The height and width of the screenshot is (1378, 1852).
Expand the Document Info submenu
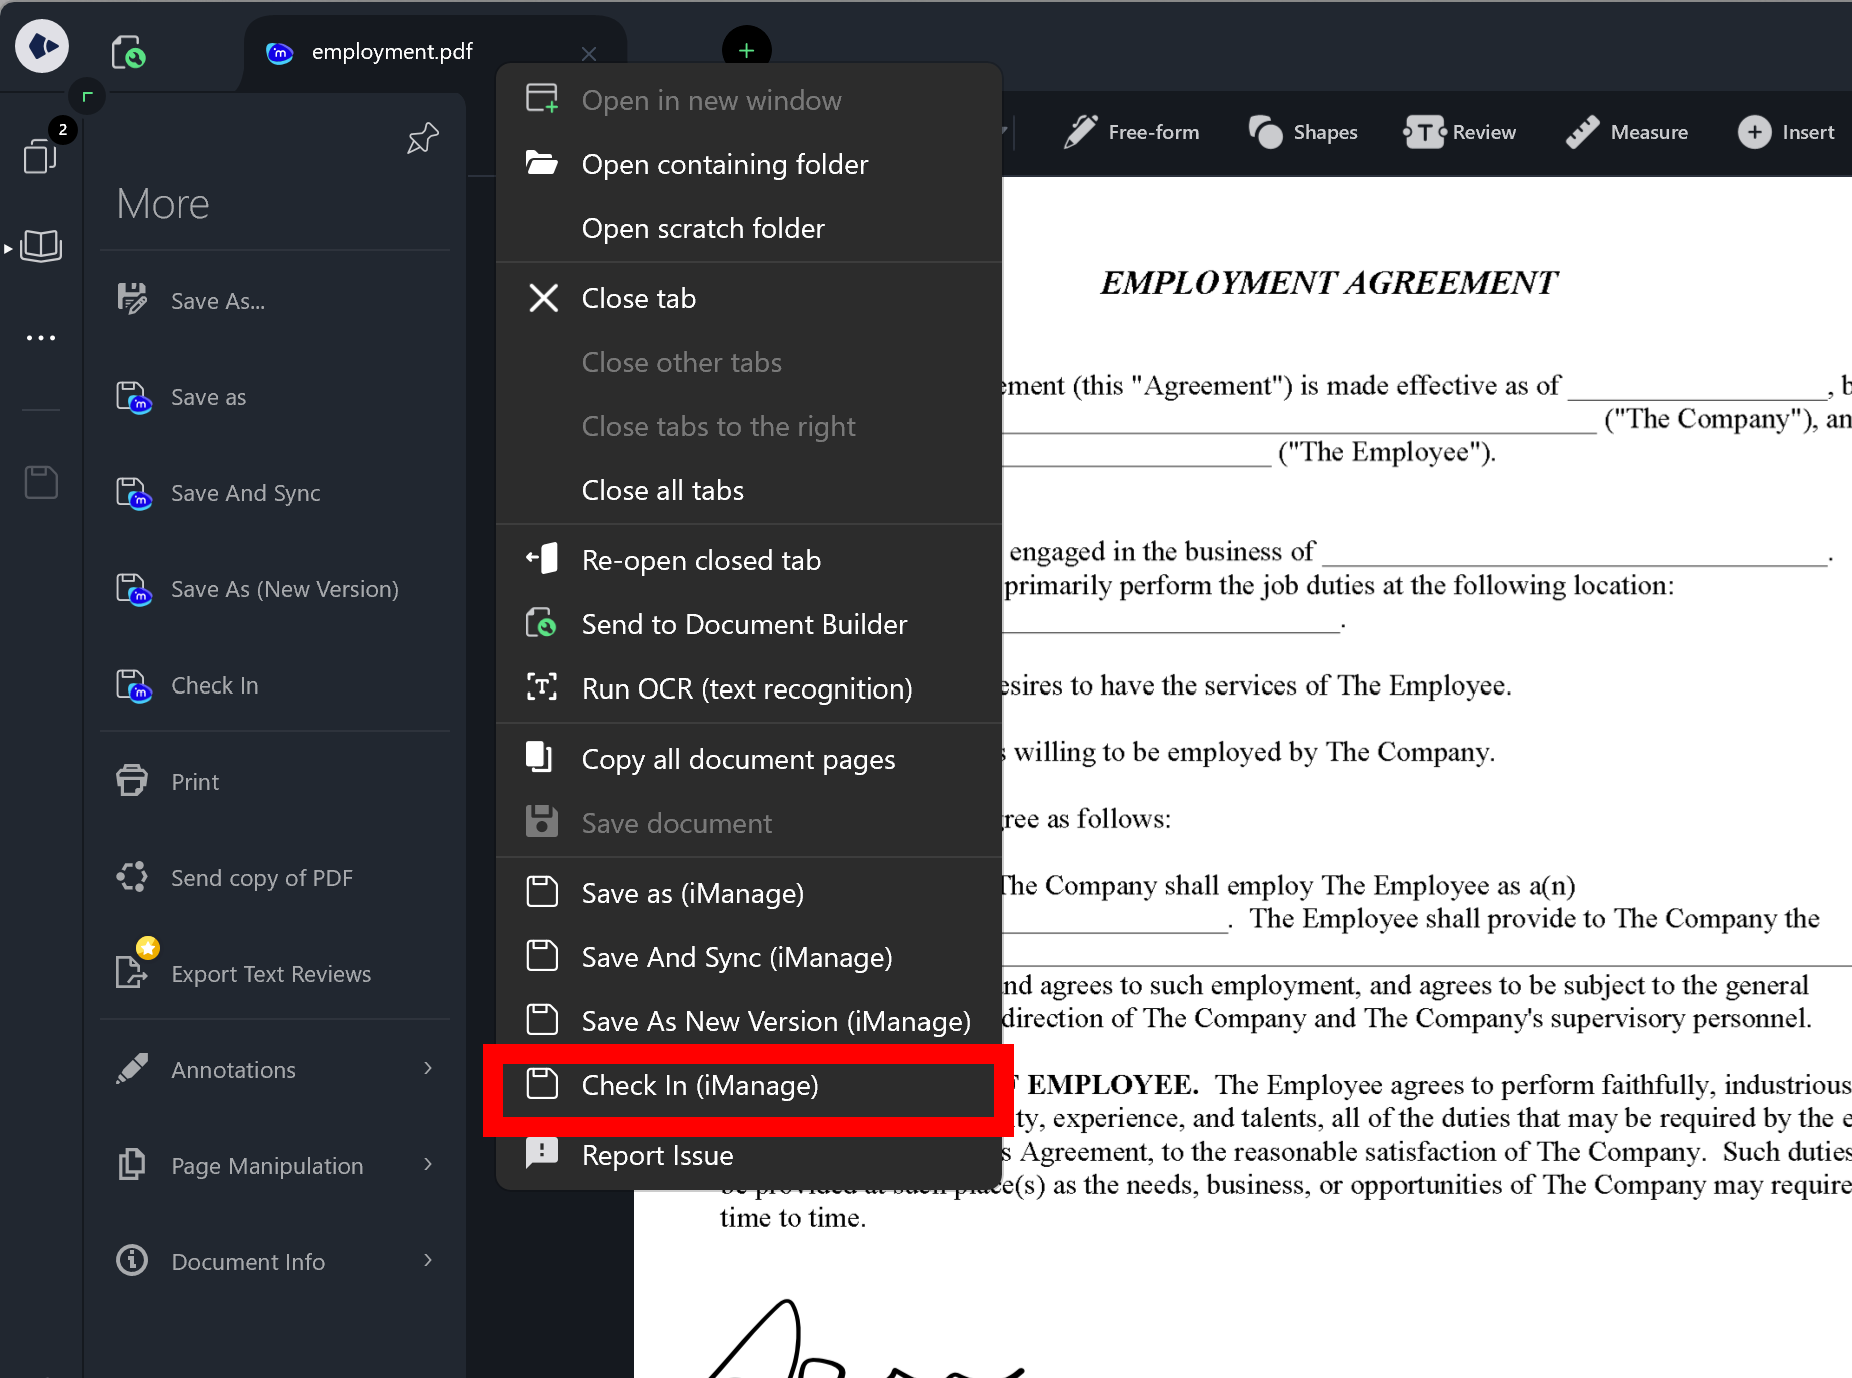point(247,1261)
